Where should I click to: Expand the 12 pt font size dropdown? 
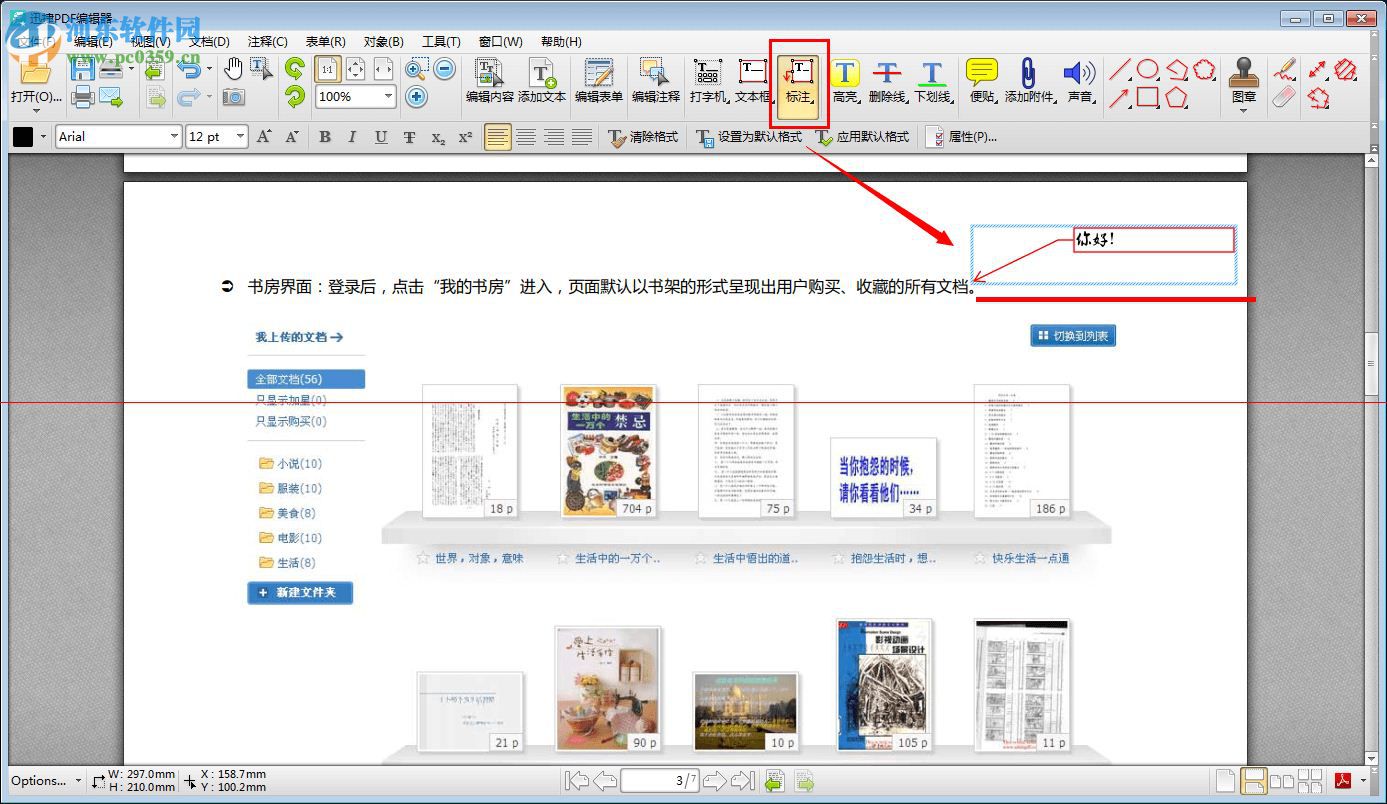[240, 137]
